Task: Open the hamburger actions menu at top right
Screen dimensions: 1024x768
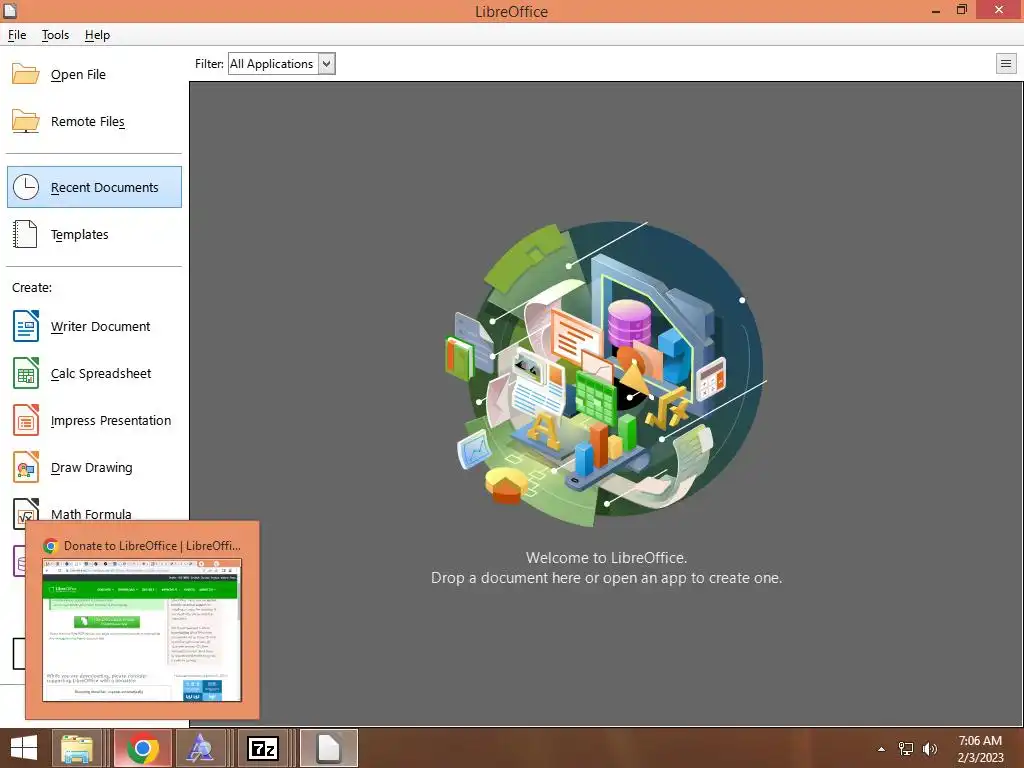Action: coord(1006,64)
